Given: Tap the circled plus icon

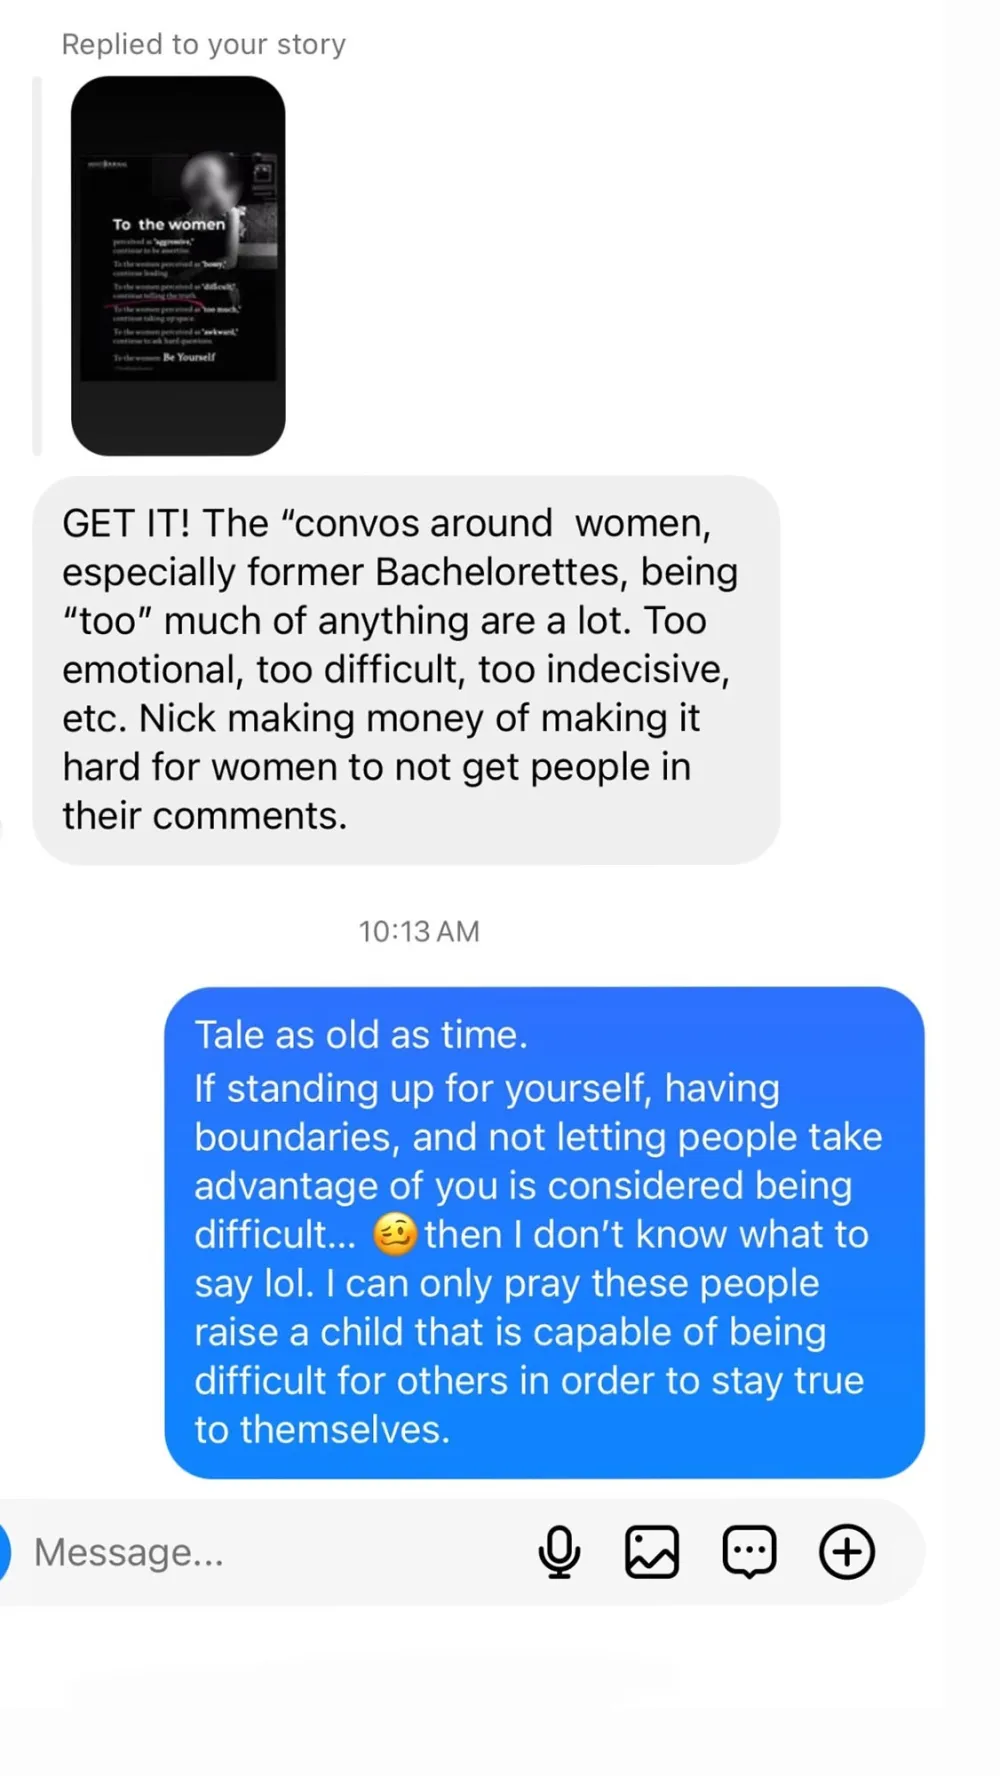Looking at the screenshot, I should click(847, 1552).
